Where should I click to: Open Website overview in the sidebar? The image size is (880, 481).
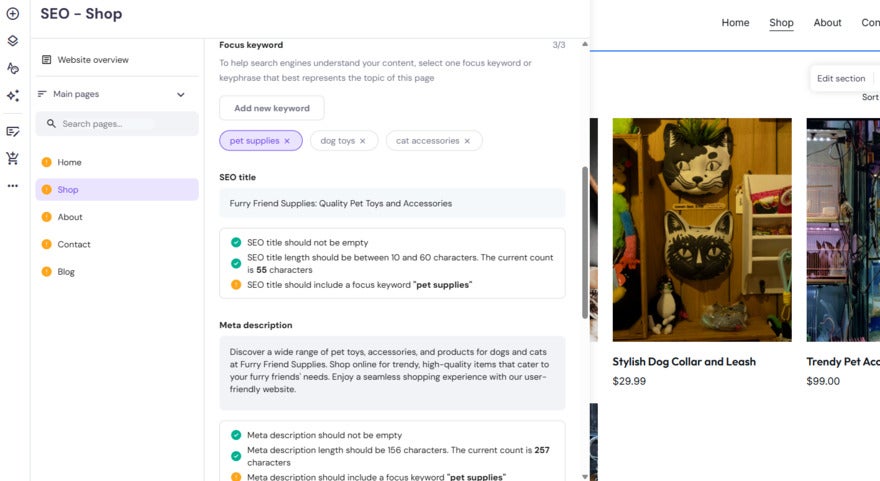pyautogui.click(x=92, y=60)
